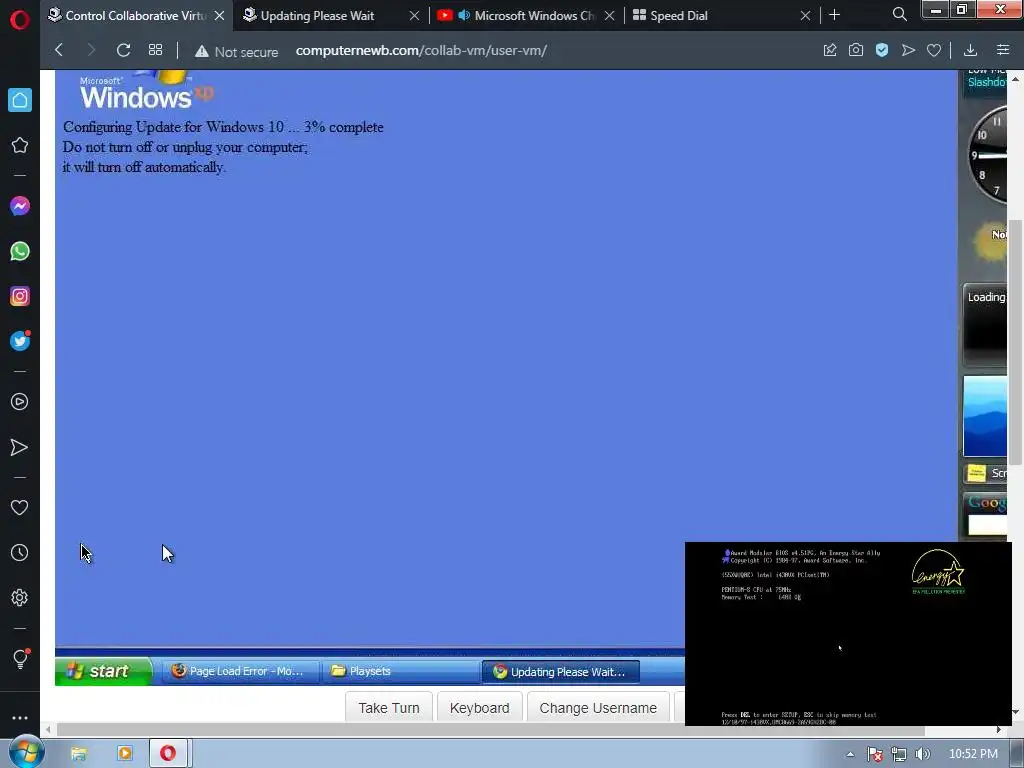1024x768 pixels.
Task: Open Instagram in the Opera sidebar
Action: [20, 296]
